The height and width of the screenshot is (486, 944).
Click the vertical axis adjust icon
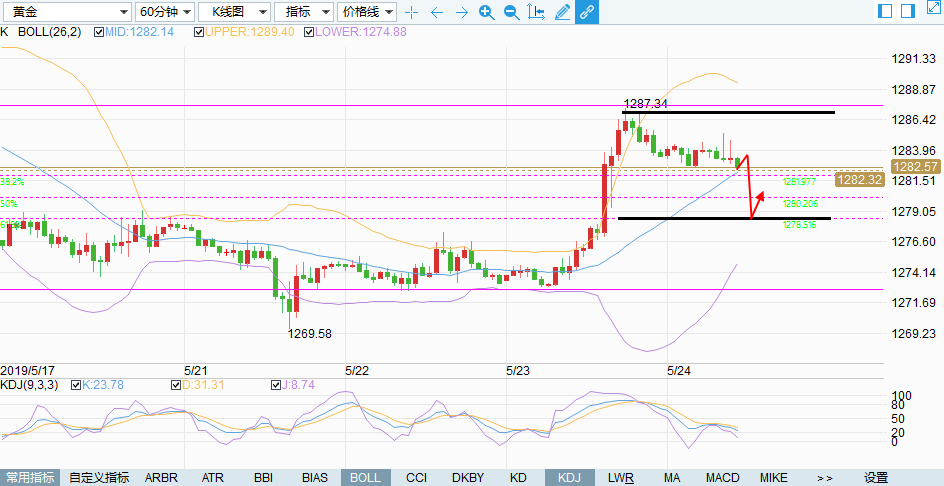(537, 12)
